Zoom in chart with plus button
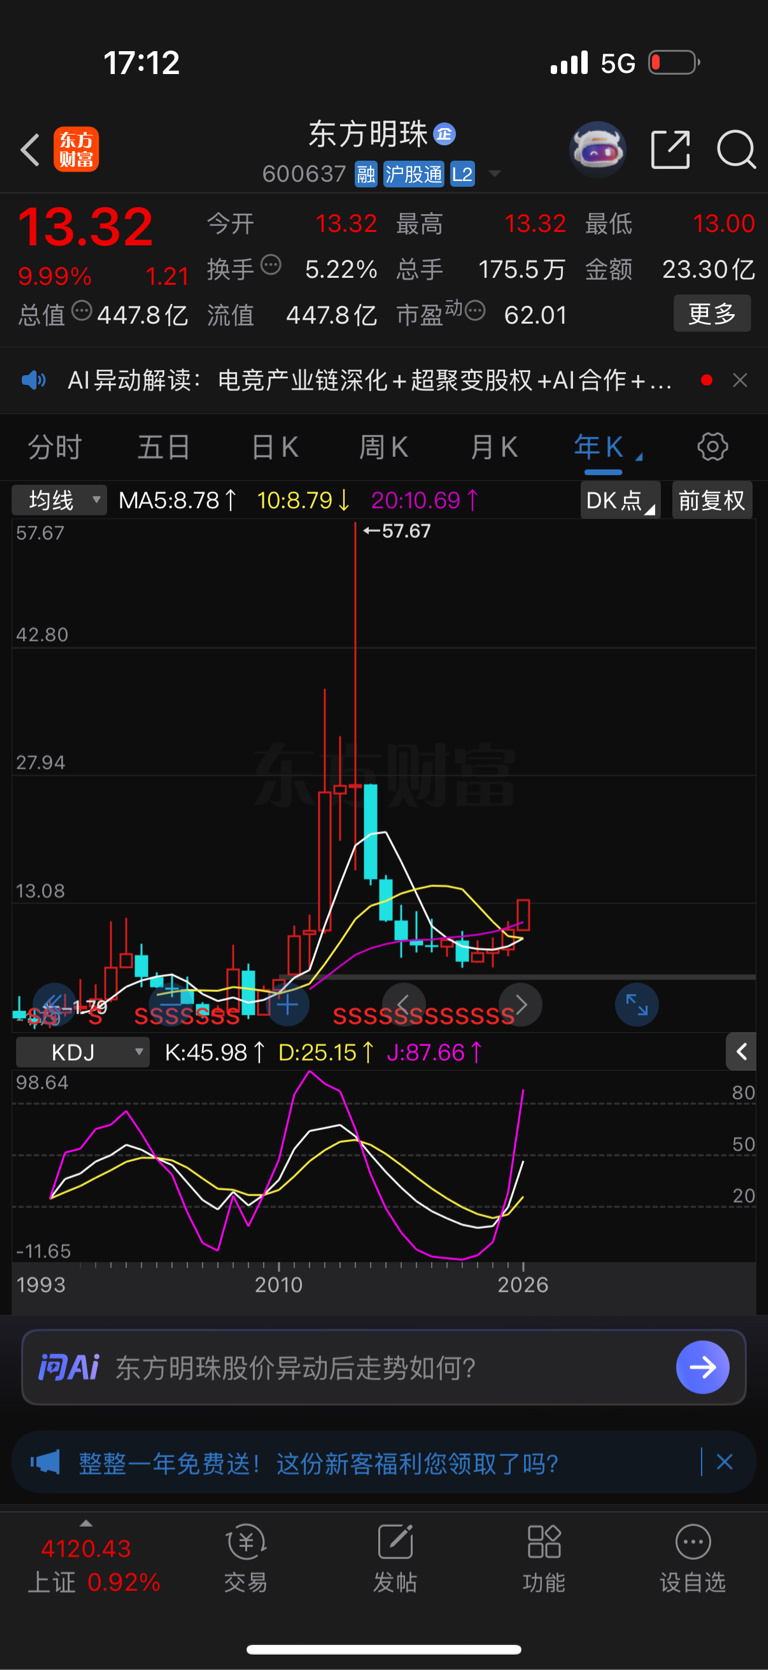 [288, 1004]
